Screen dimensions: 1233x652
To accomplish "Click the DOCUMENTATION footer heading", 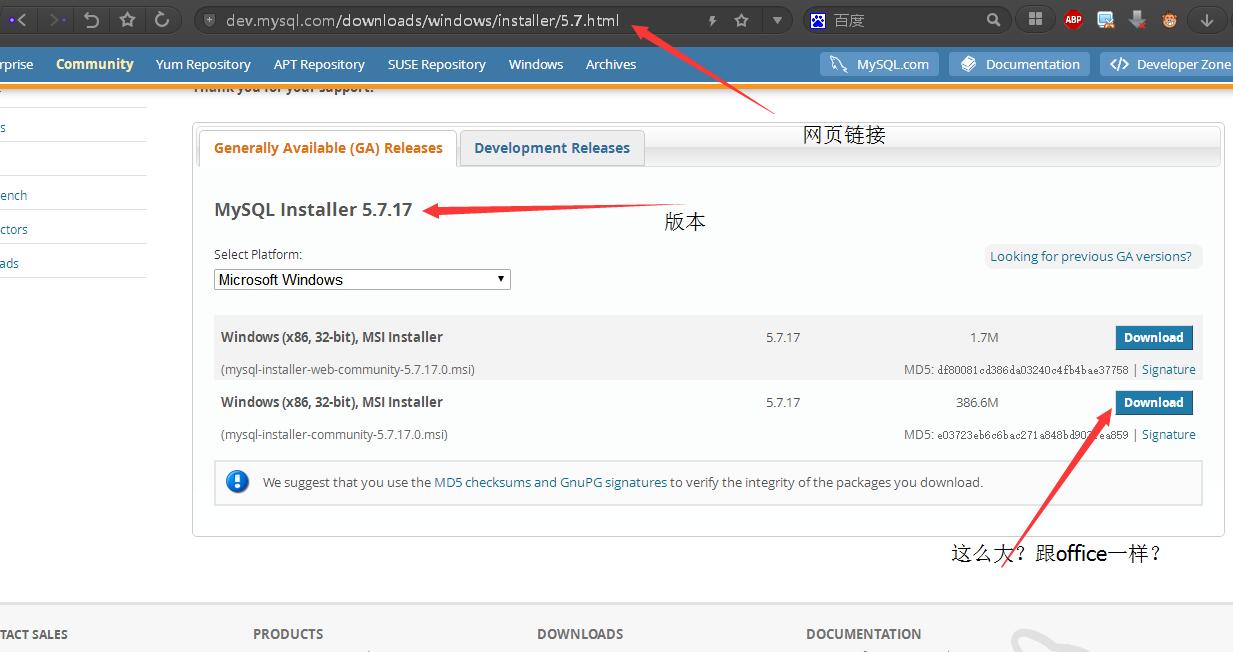I will point(864,634).
